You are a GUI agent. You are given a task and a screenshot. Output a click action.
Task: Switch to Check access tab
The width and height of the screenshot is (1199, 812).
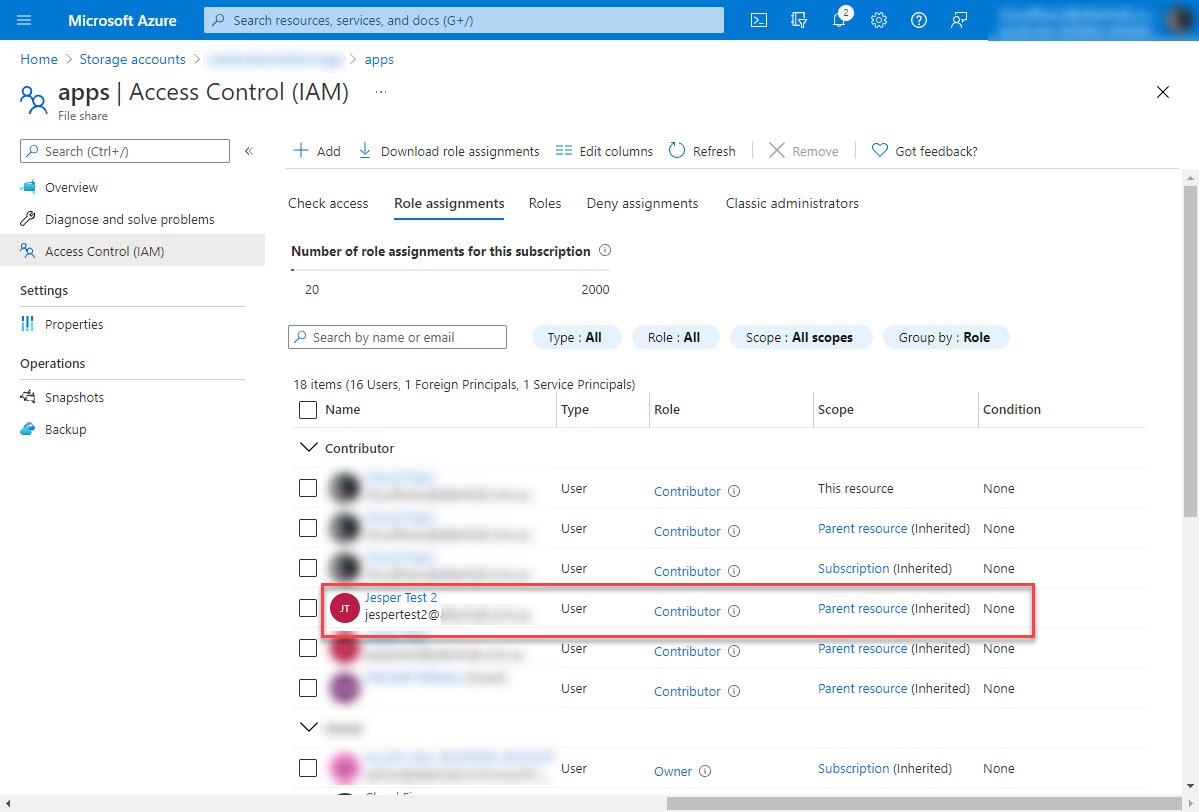click(x=328, y=203)
